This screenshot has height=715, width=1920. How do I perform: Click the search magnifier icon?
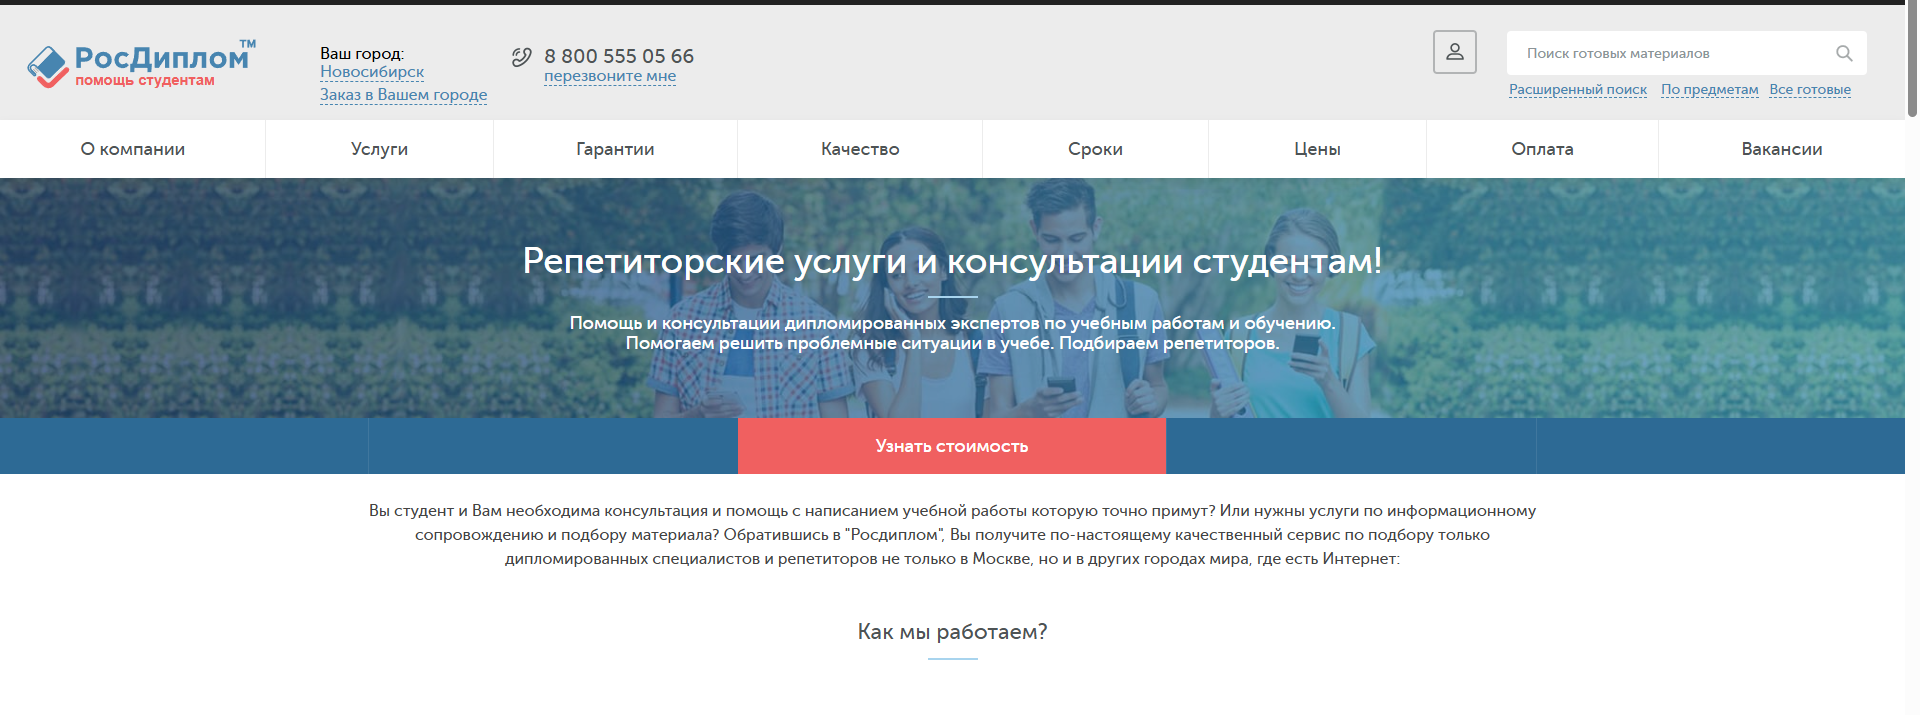[1844, 53]
